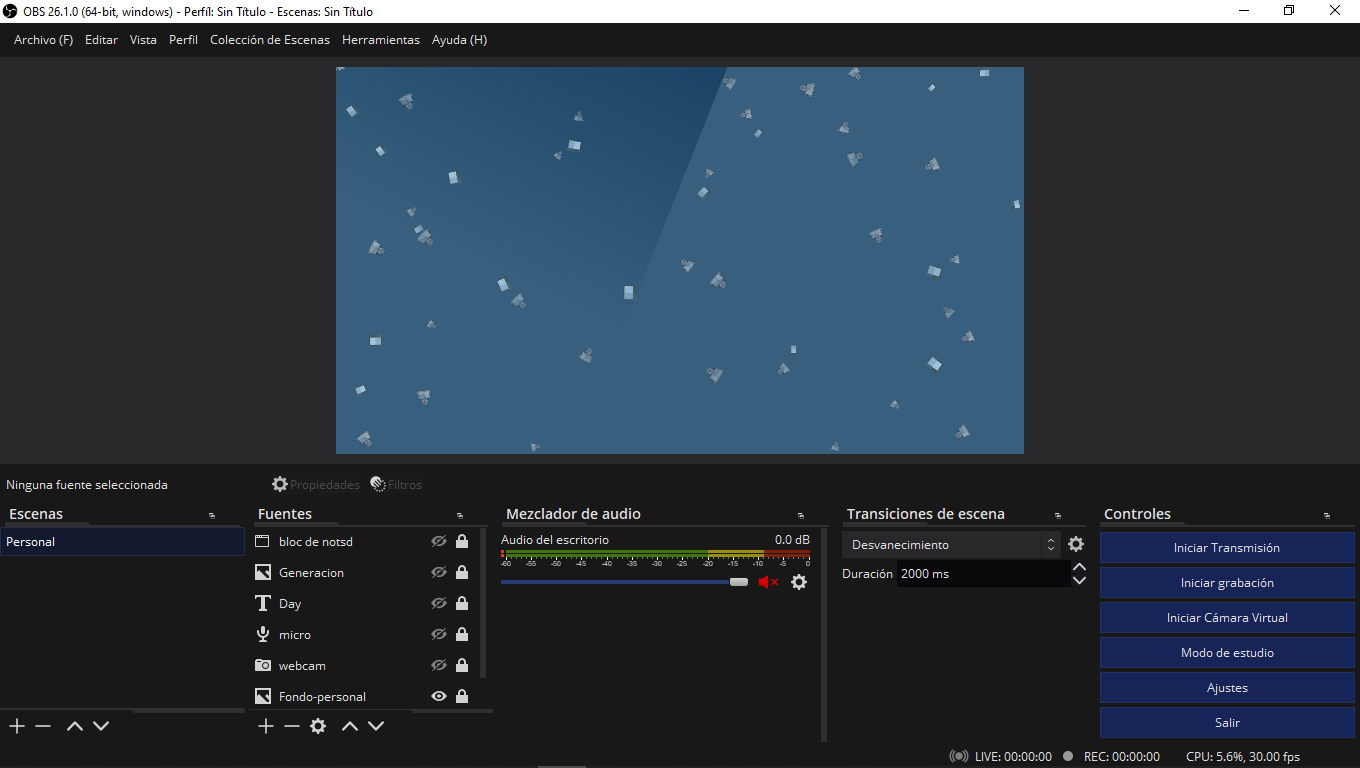Remove the selected scene with minus icon

(x=43, y=726)
